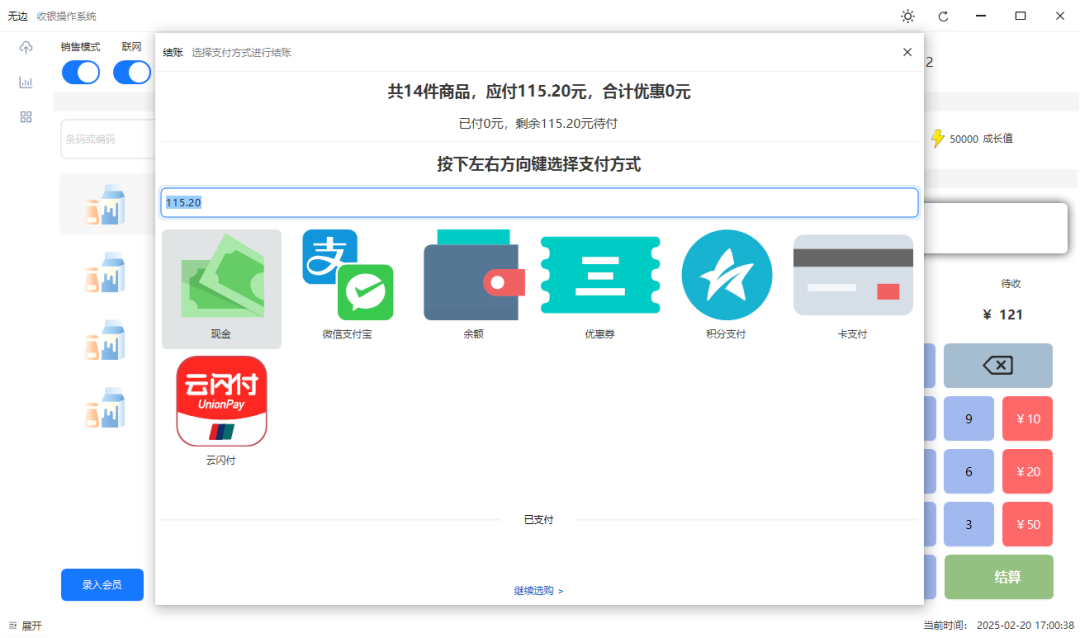Open the cloud upload icon in sidebar
This screenshot has height=638, width=1080.
[26, 47]
